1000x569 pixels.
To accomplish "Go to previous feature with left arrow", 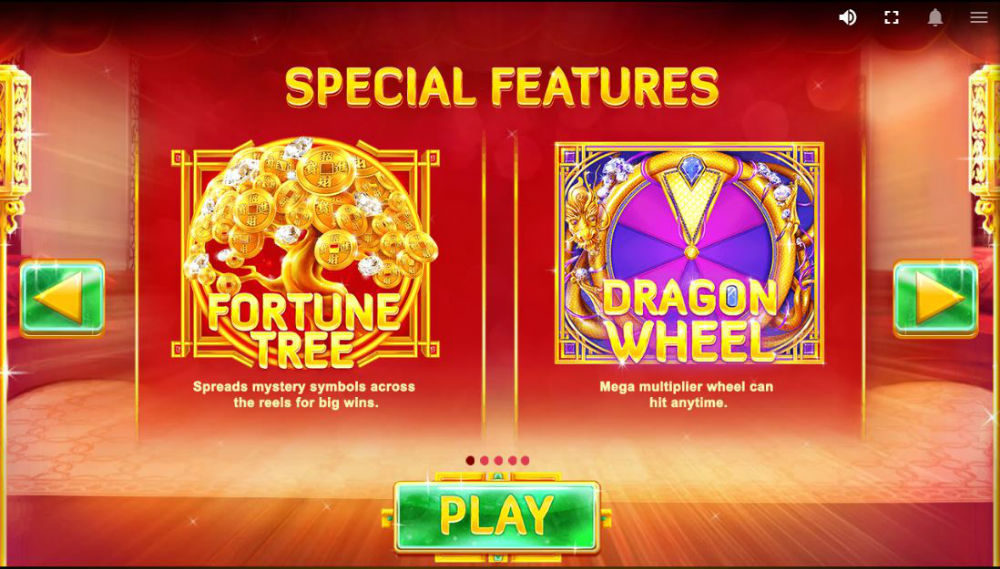I will click(62, 298).
